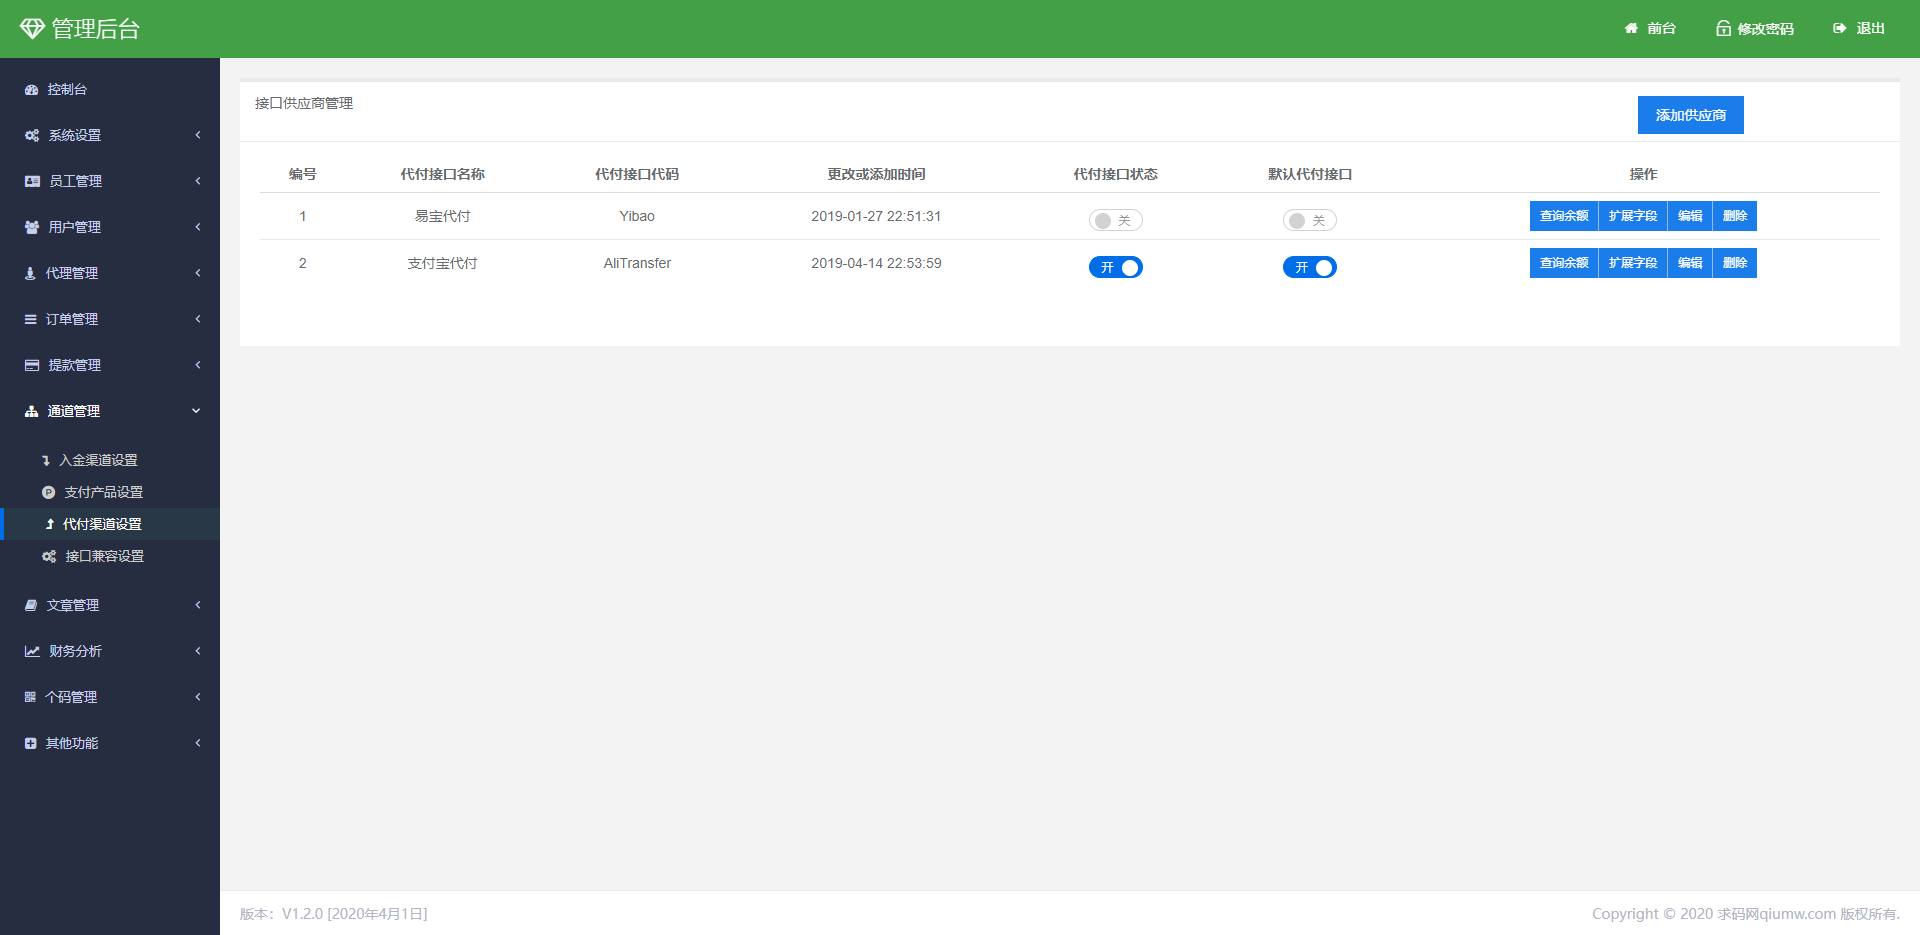Disable 默认代付接口 switch for 支付宝代付
This screenshot has width=1920, height=935.
(1309, 267)
